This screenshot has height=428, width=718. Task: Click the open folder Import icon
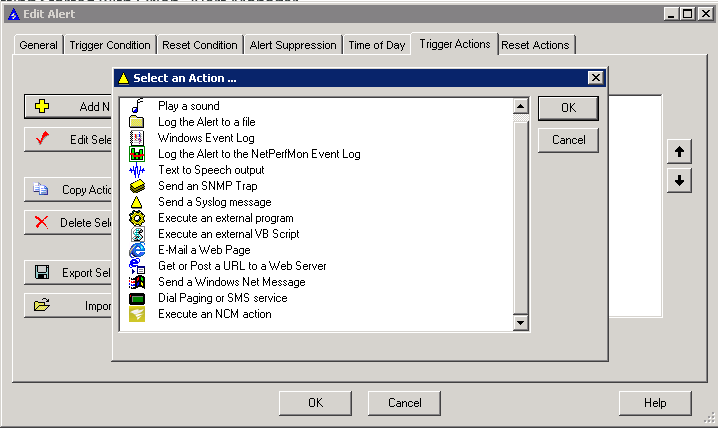42,305
